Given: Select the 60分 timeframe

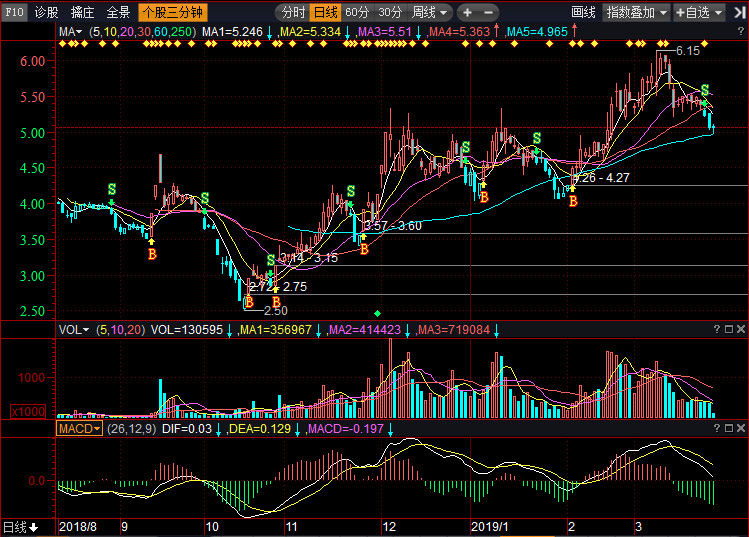Looking at the screenshot, I should pyautogui.click(x=357, y=13).
